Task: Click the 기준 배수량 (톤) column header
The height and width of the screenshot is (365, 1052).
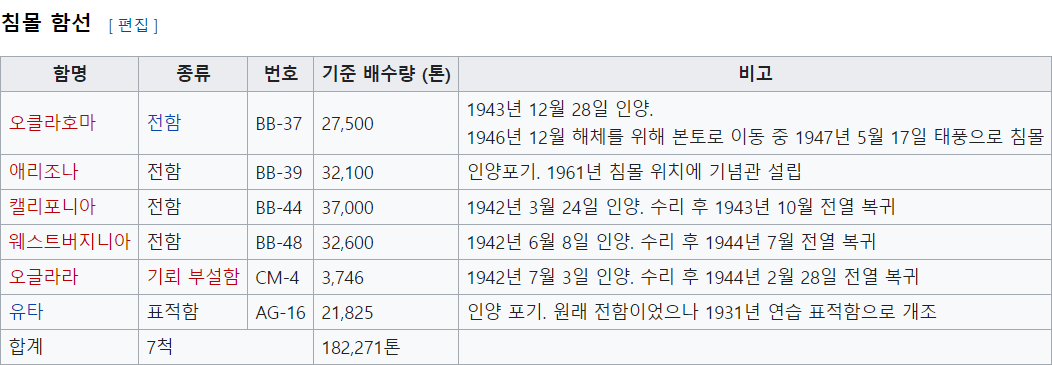Action: 386,74
